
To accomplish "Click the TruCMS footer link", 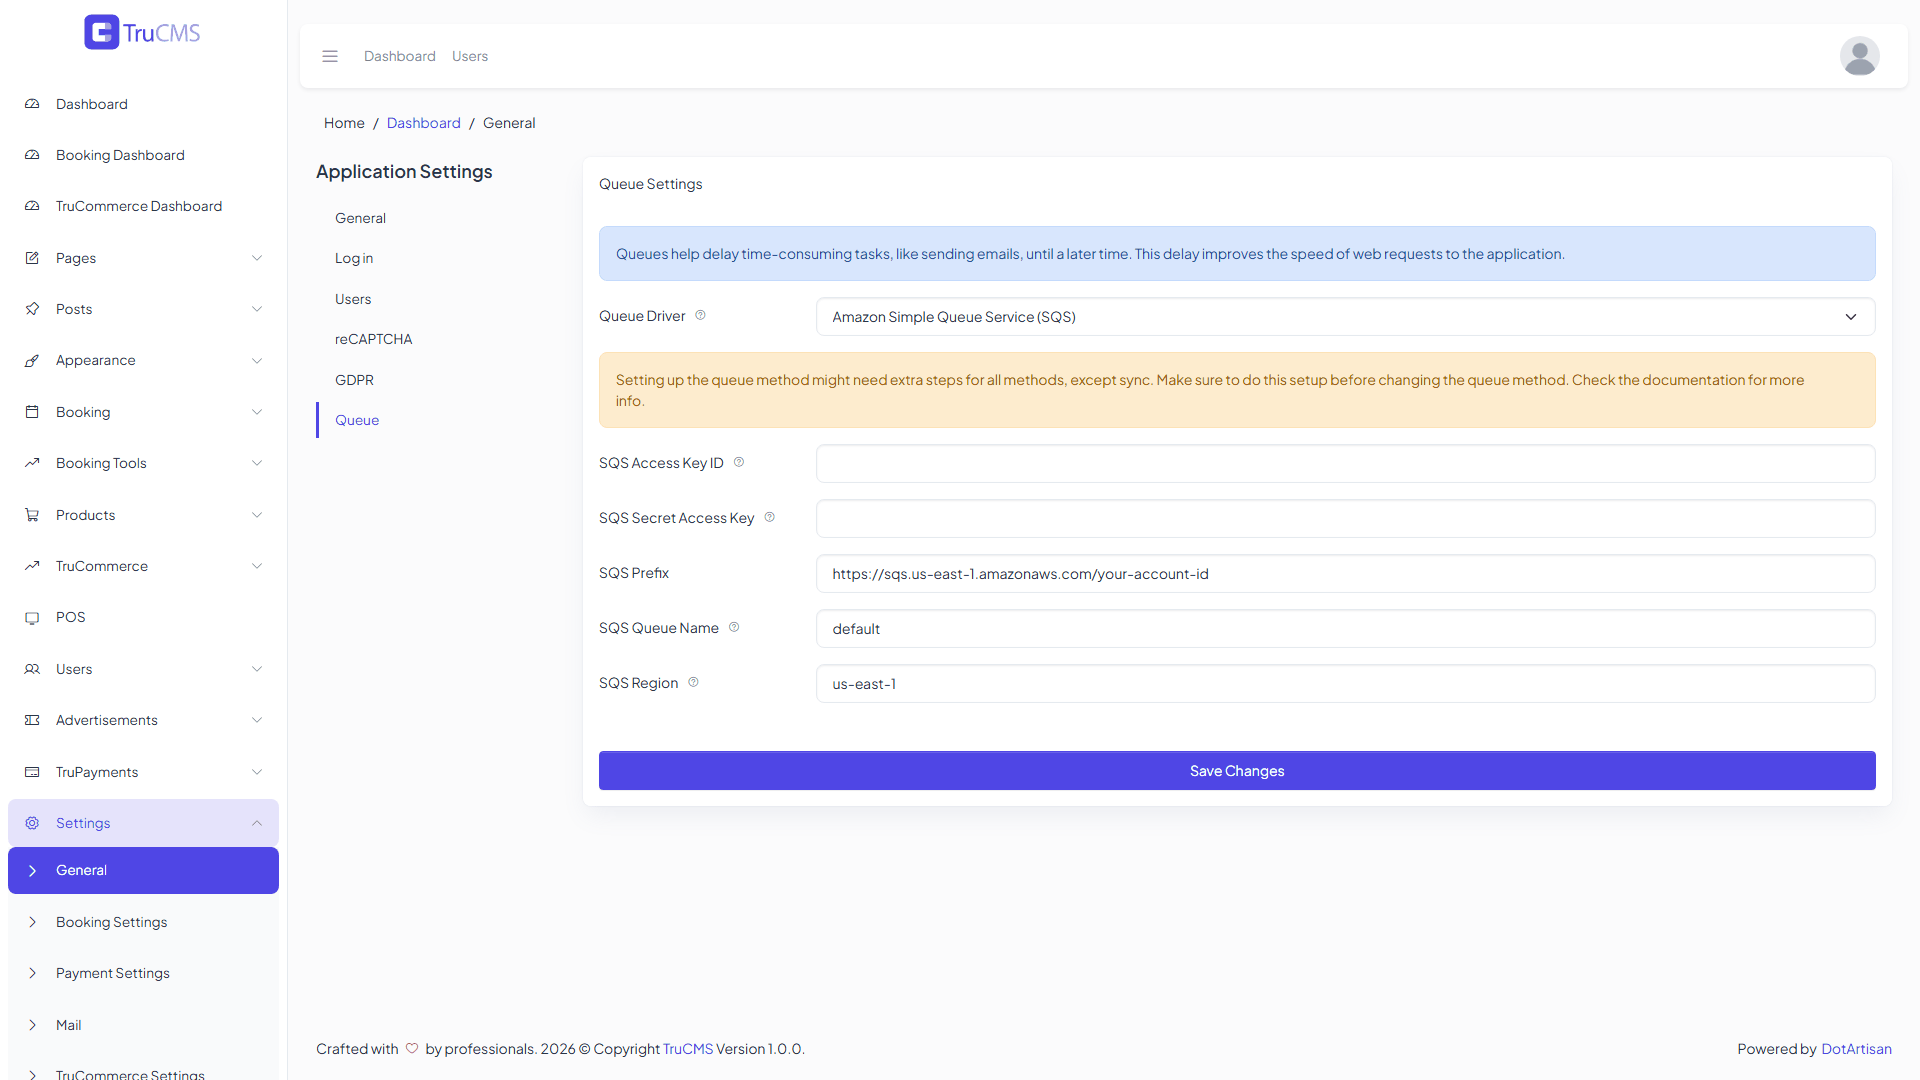I will coord(688,1049).
